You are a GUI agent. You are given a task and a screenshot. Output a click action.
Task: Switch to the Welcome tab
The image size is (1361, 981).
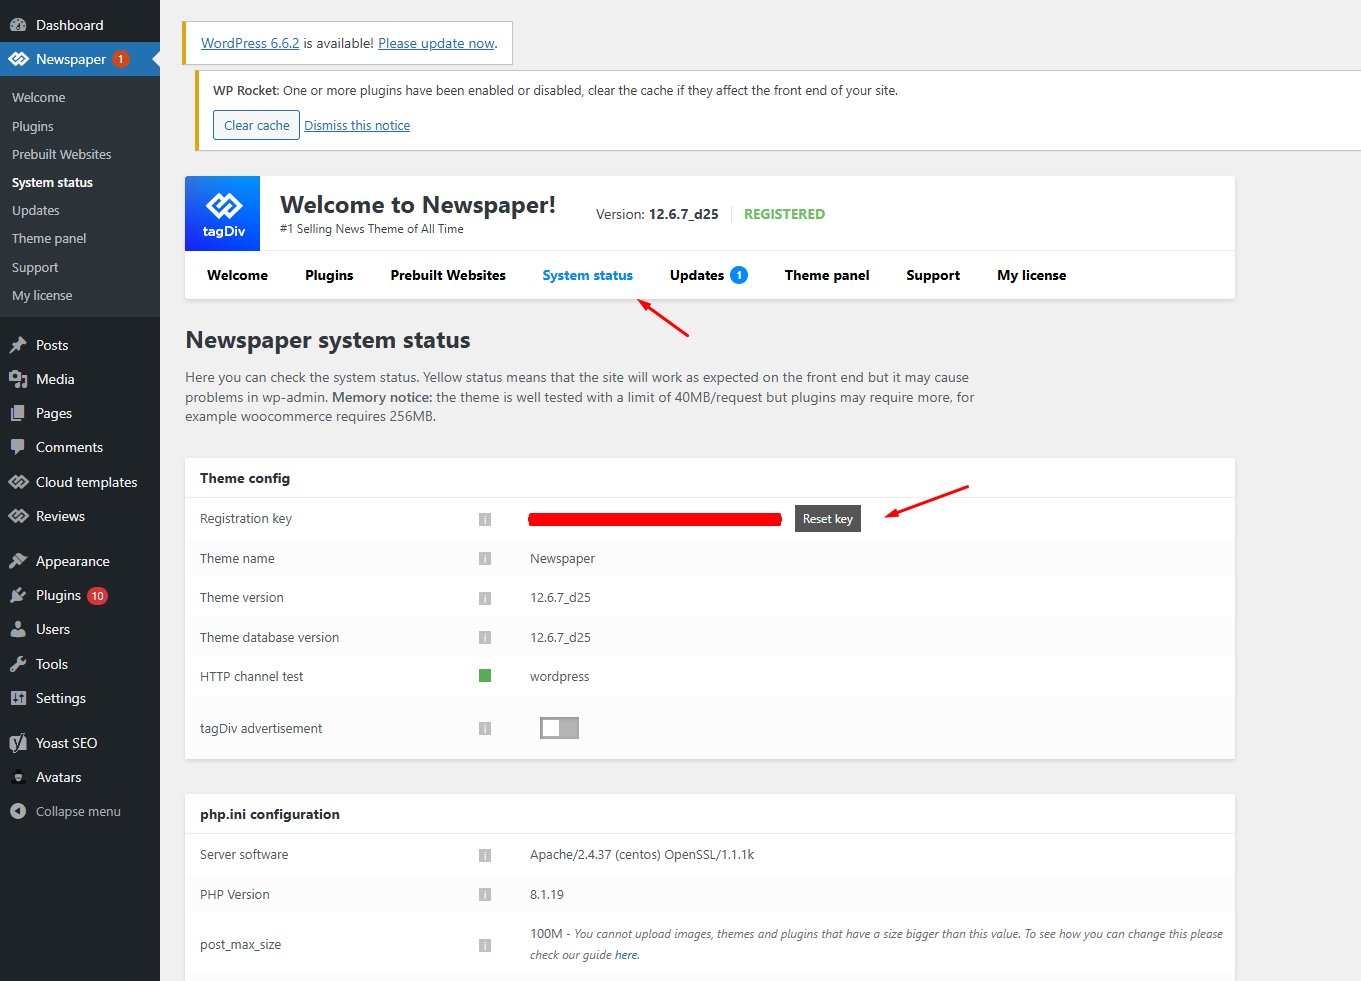[x=237, y=275]
